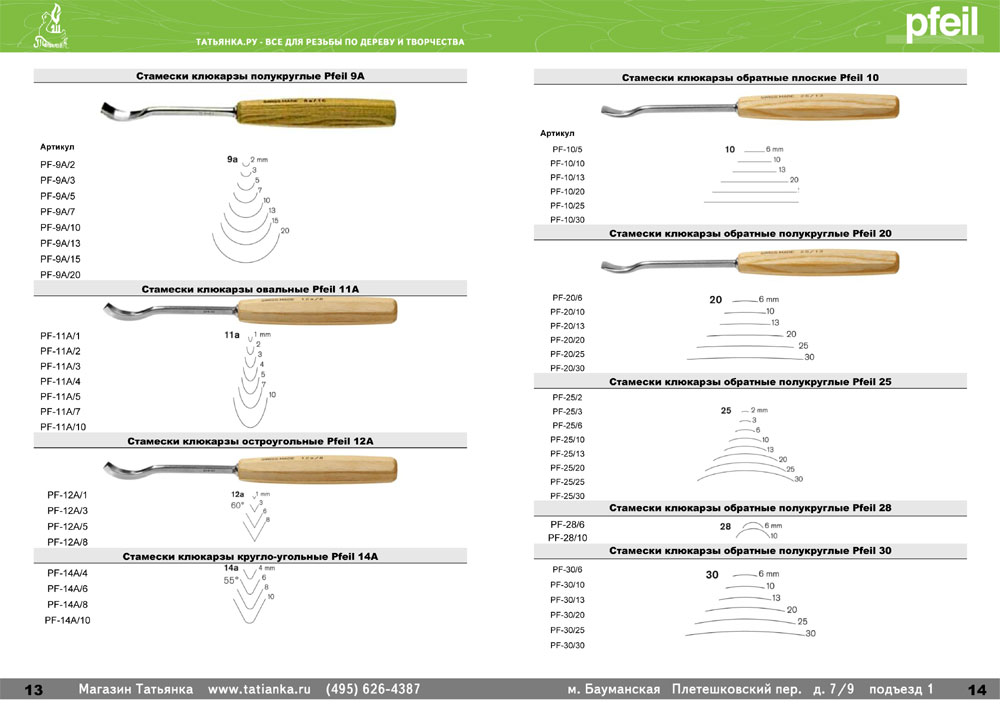The height and width of the screenshot is (707, 1000).
Task: Select article PF-14A/10
Action: (x=67, y=620)
